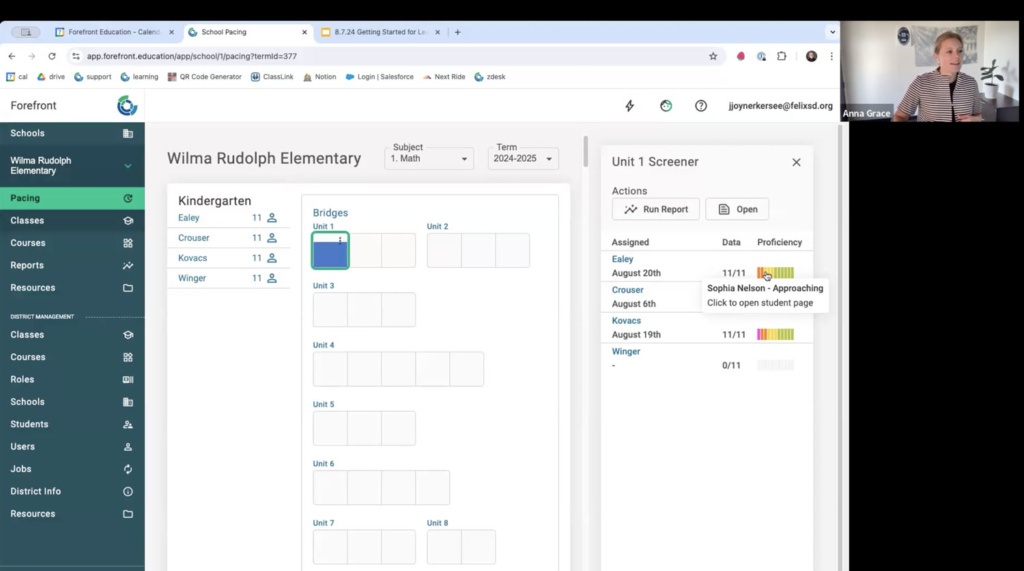This screenshot has height=571, width=1024.
Task: Click the Kindergarten Ealey class name
Action: pos(189,218)
